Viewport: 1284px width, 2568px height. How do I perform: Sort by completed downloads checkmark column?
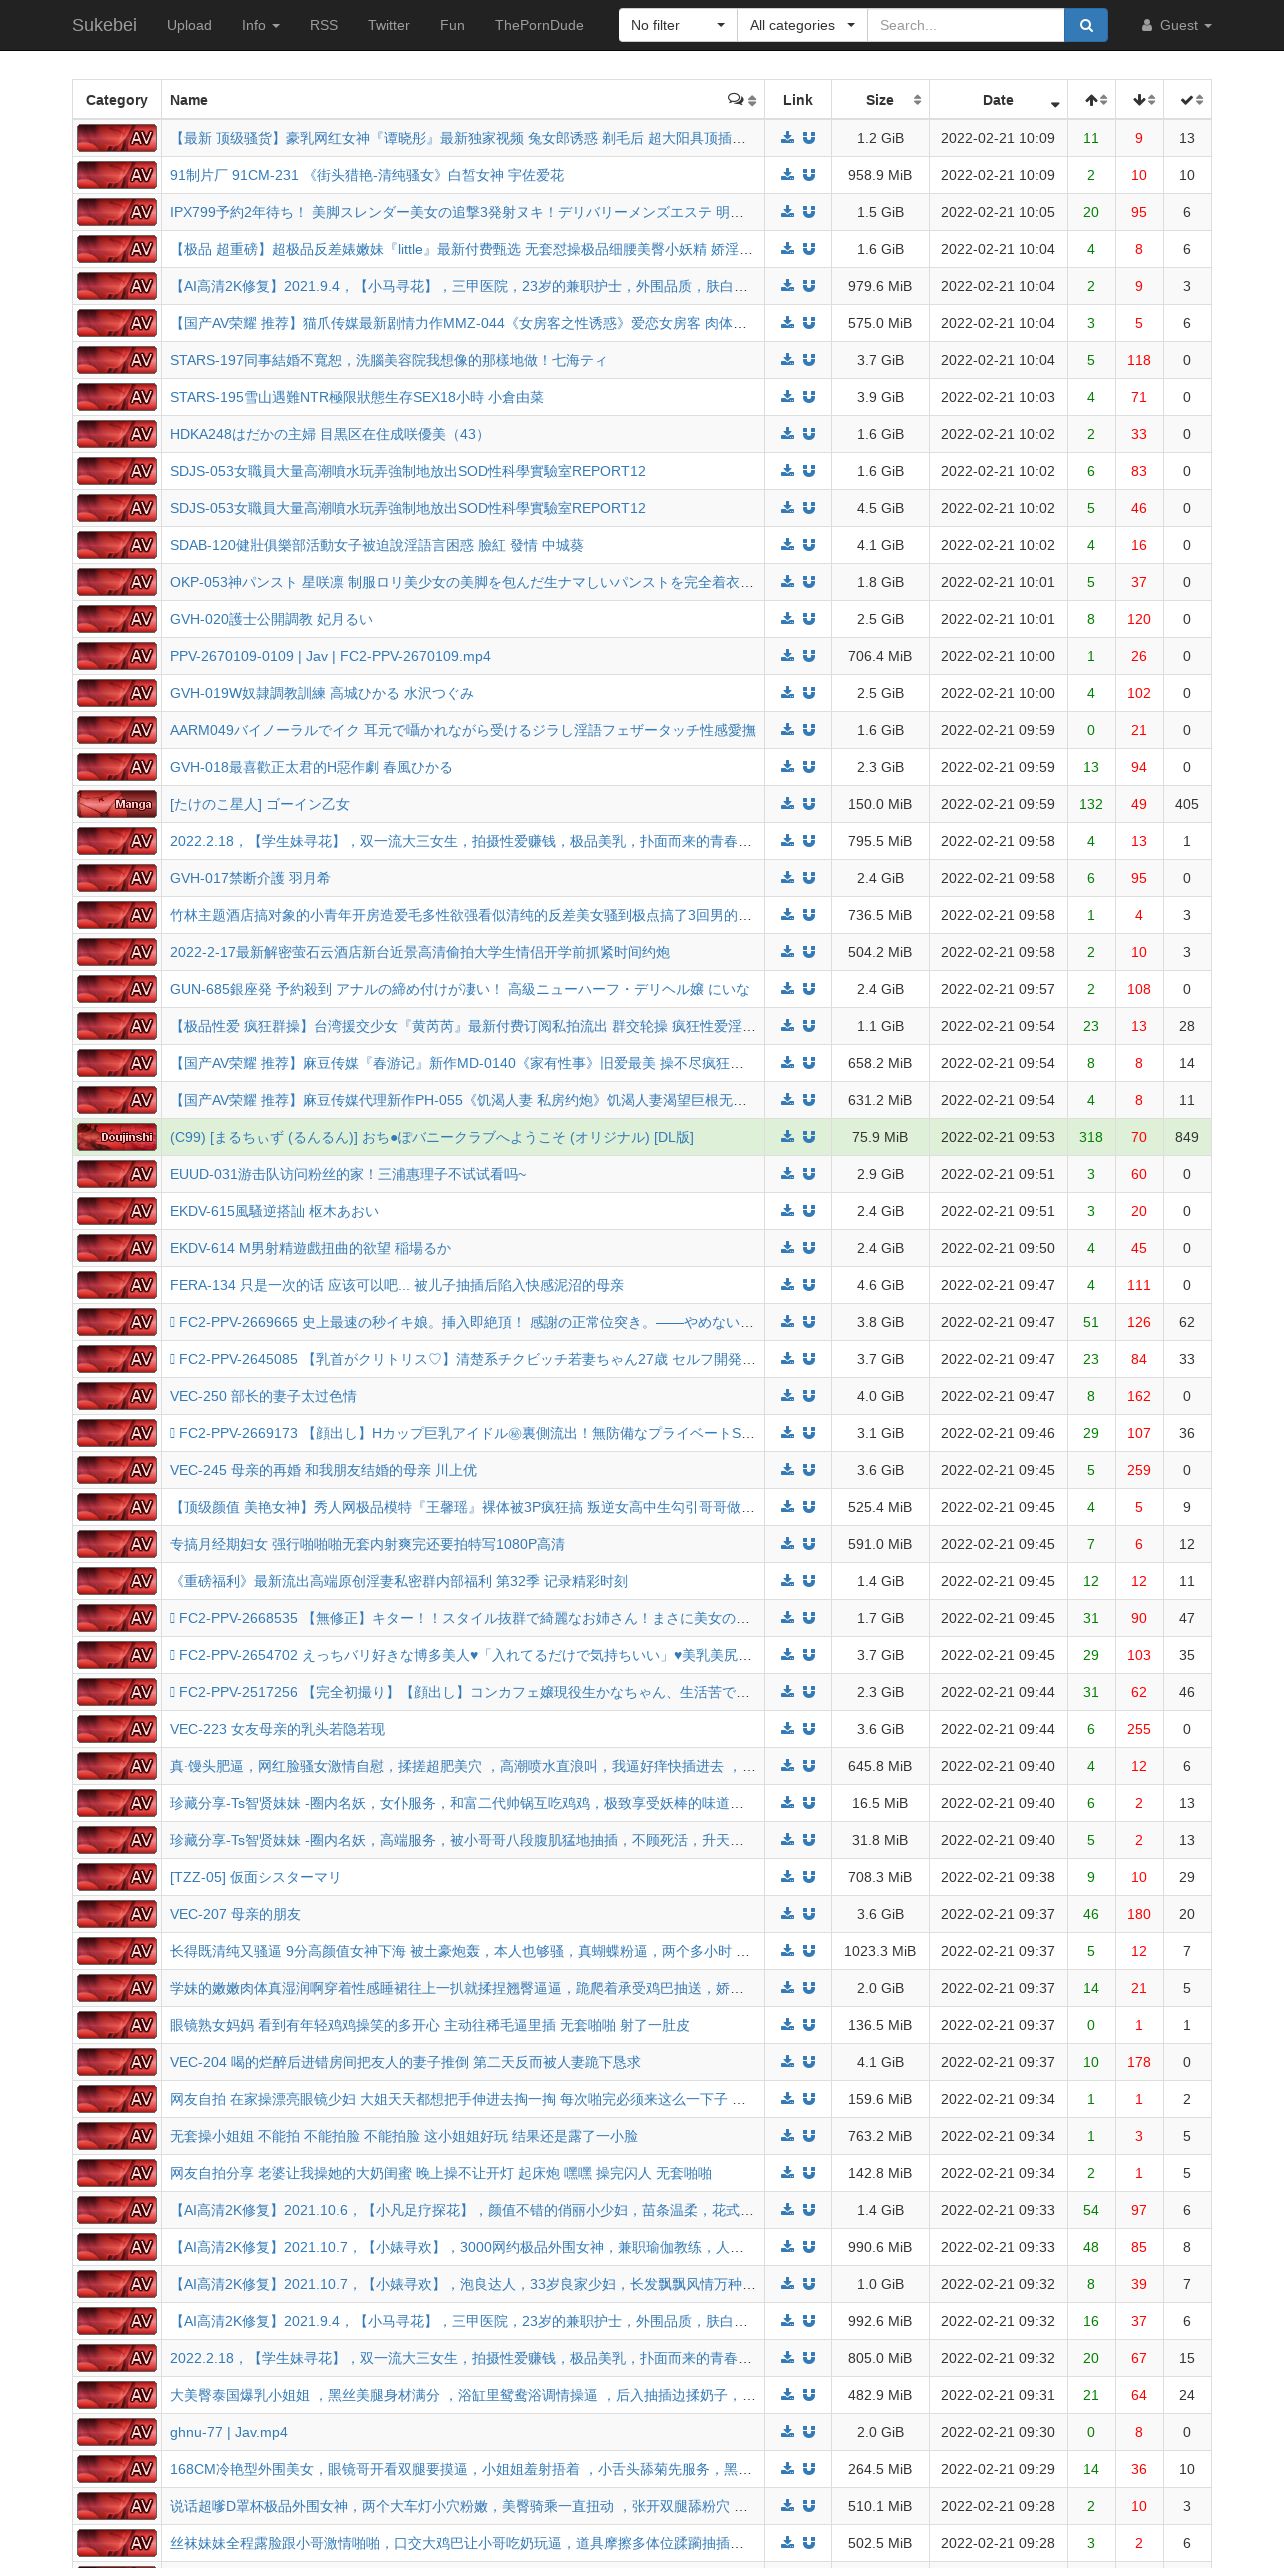[x=1188, y=100]
